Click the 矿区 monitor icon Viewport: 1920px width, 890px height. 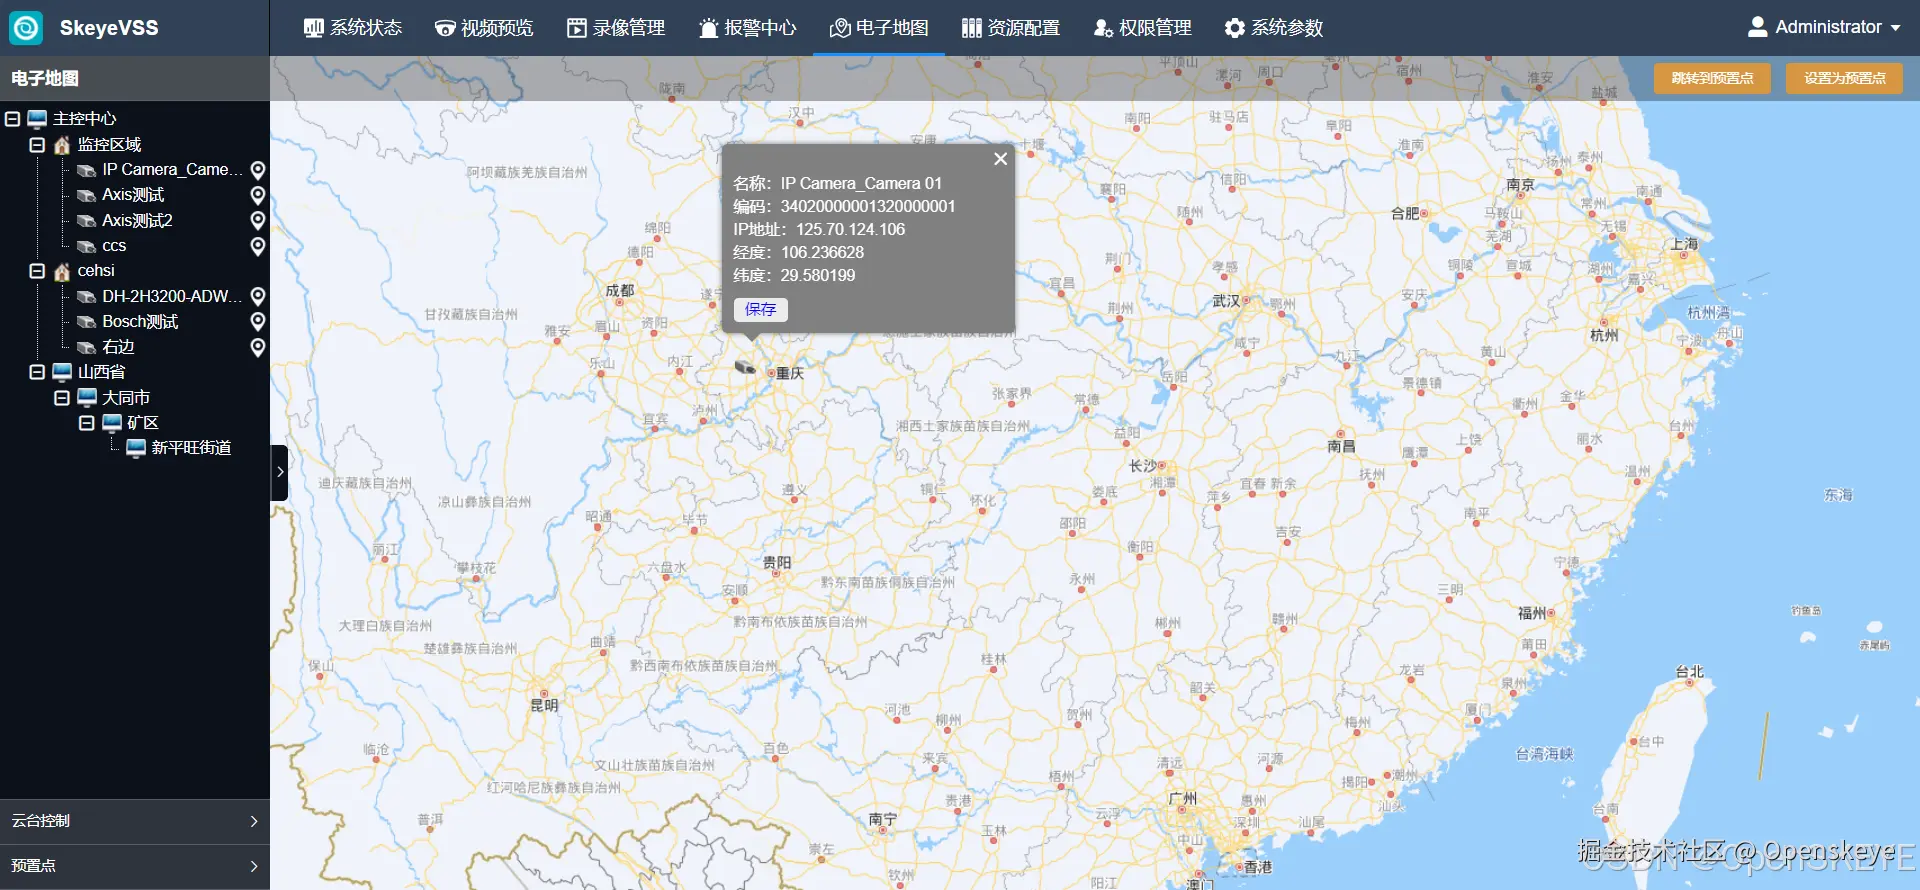coord(112,423)
